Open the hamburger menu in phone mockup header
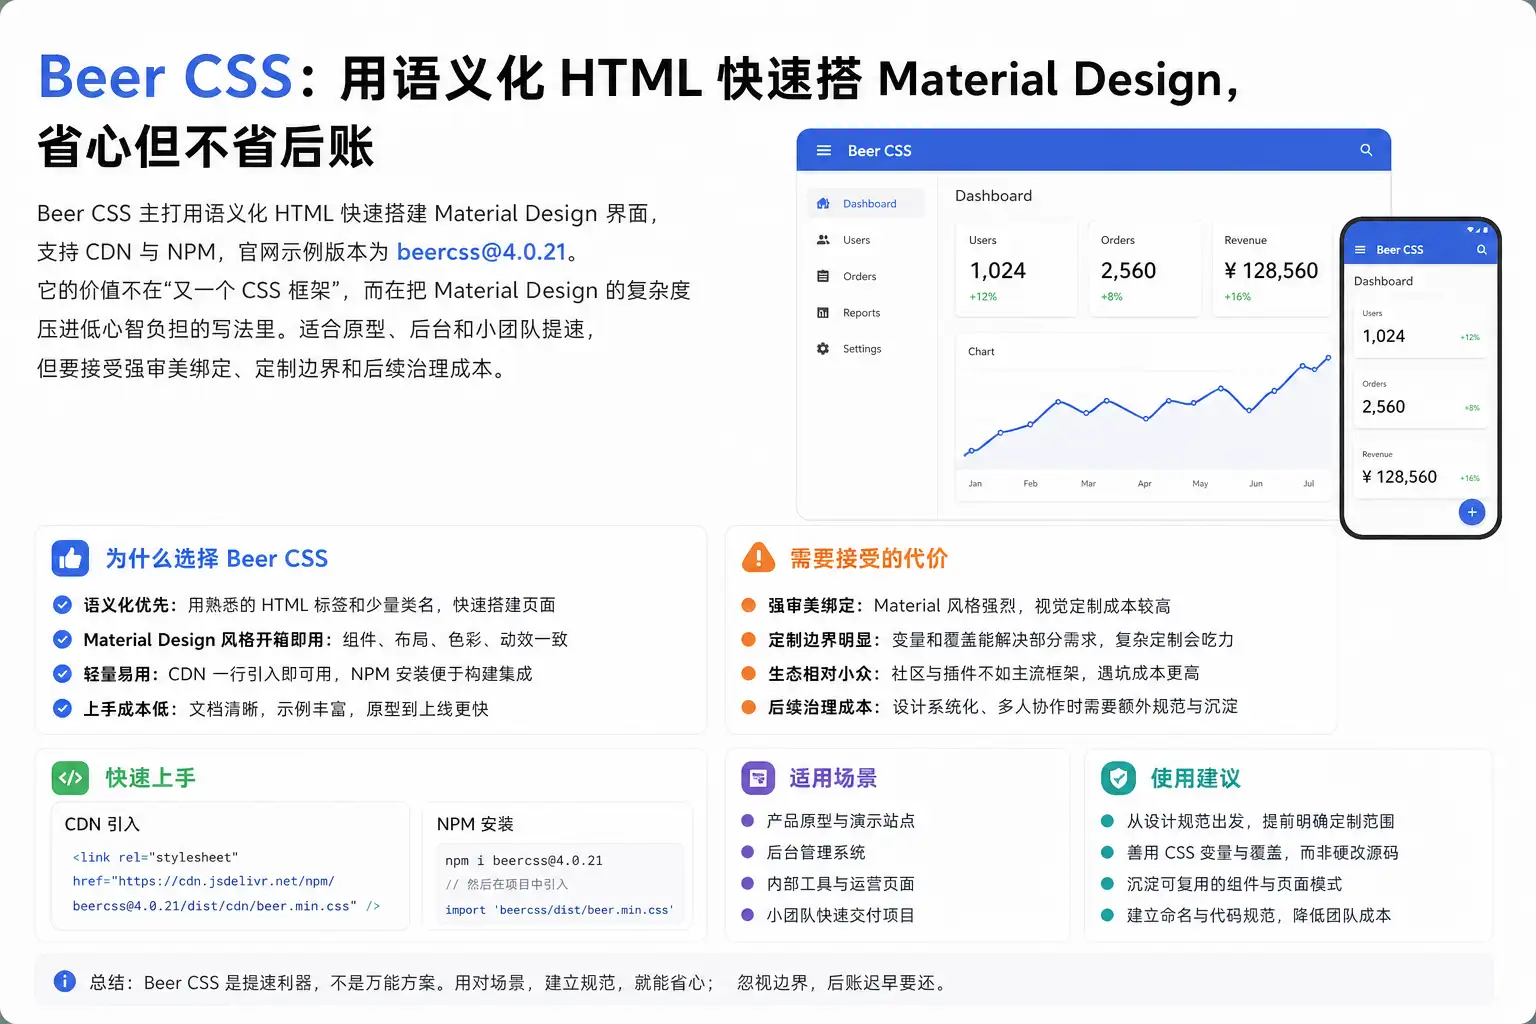The image size is (1536, 1024). (1360, 250)
